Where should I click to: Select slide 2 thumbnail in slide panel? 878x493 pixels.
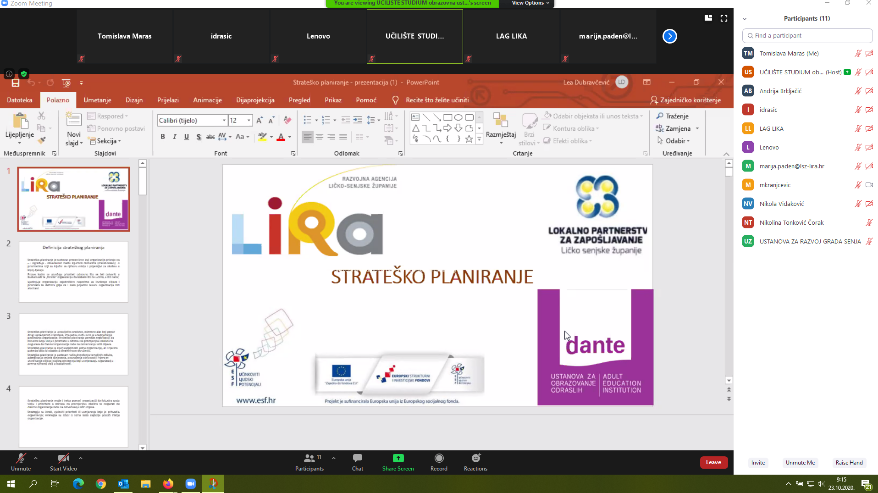pyautogui.click(x=73, y=270)
